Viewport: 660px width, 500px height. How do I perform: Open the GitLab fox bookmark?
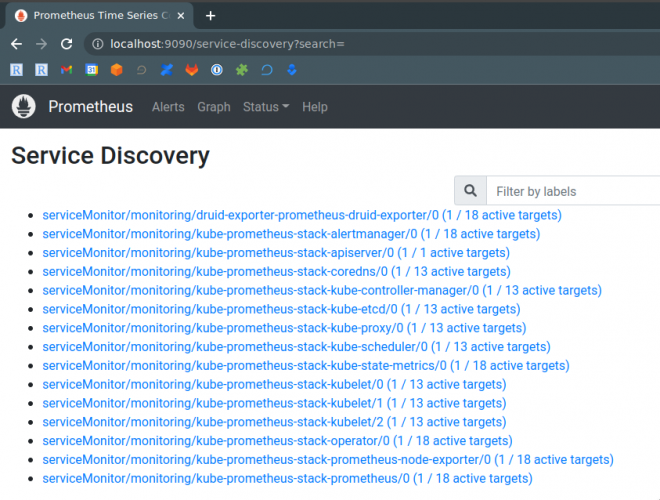click(191, 70)
